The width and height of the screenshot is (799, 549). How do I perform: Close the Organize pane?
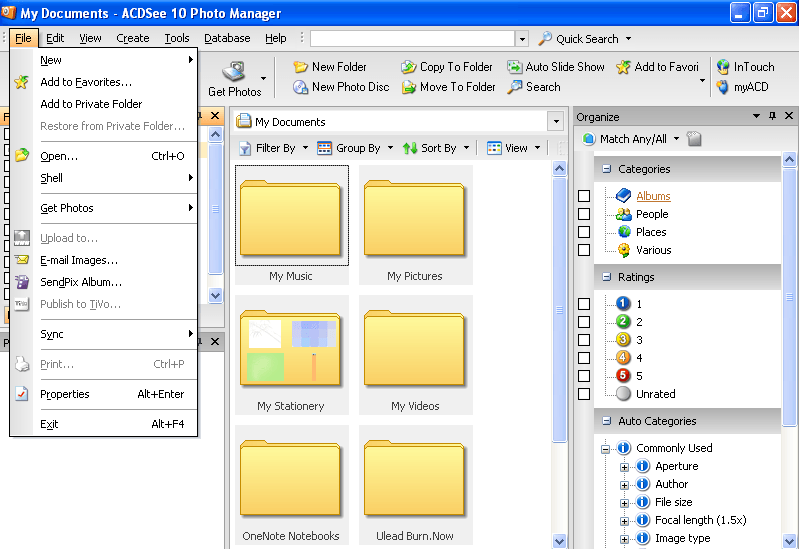[x=789, y=116]
